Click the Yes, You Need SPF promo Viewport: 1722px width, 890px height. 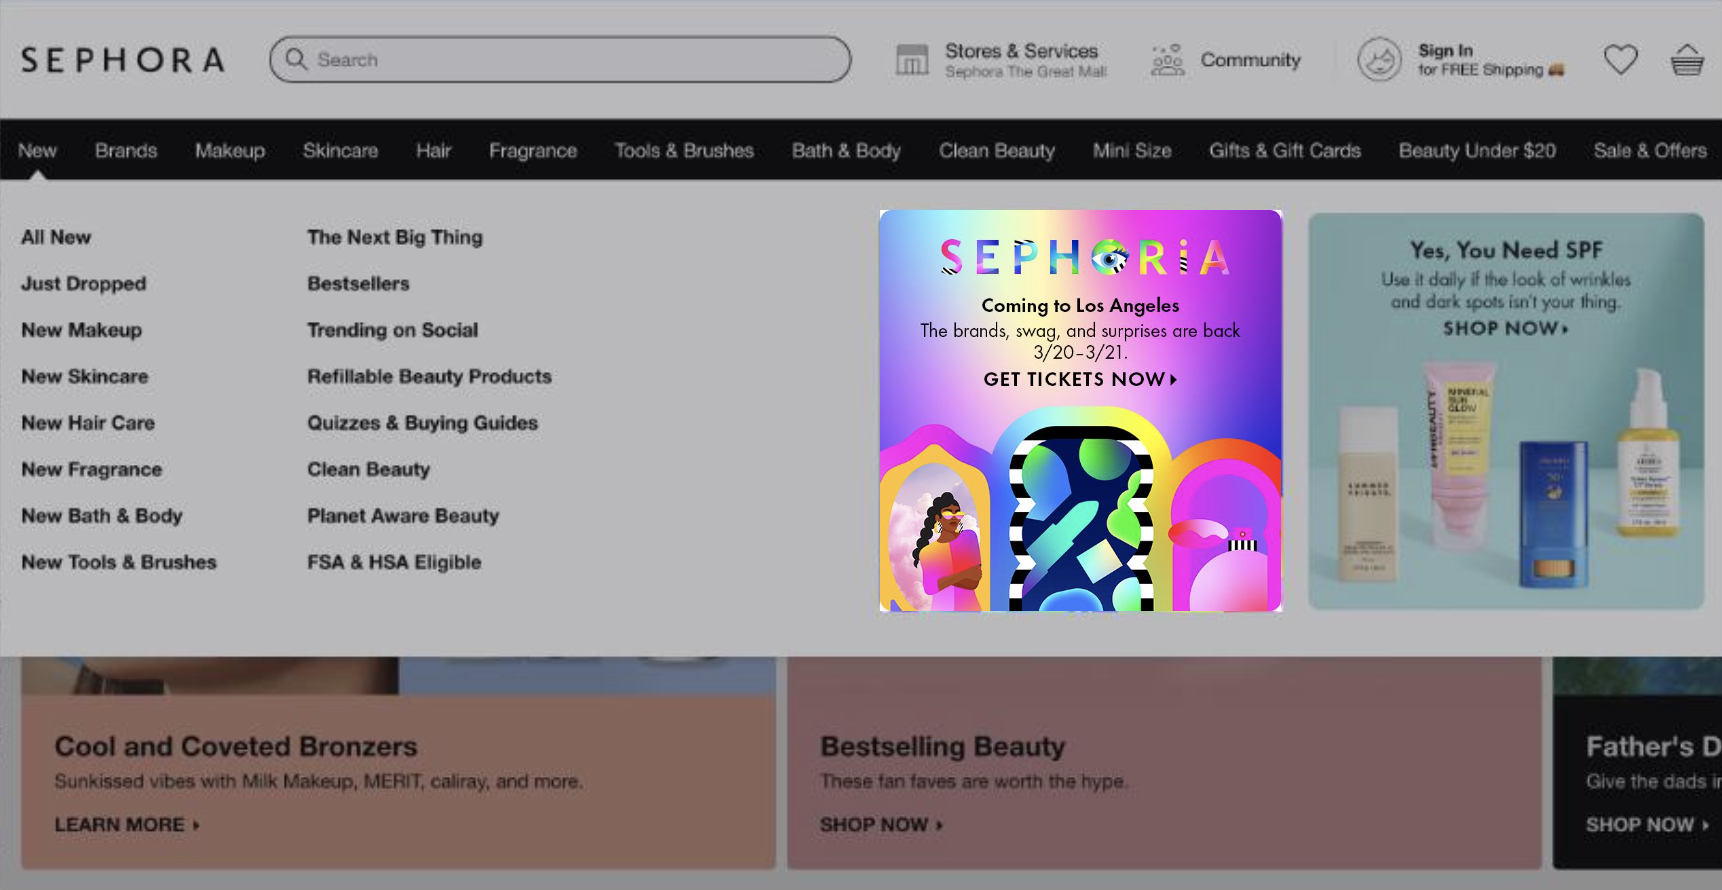[x=1506, y=411]
